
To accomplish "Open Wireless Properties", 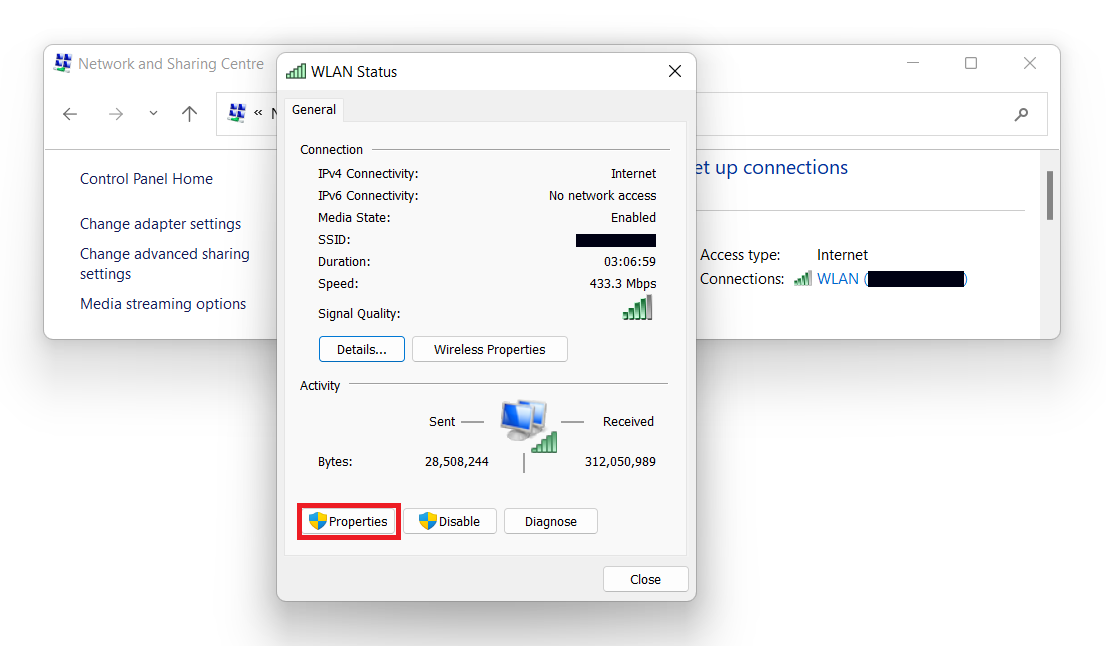I will tap(489, 349).
